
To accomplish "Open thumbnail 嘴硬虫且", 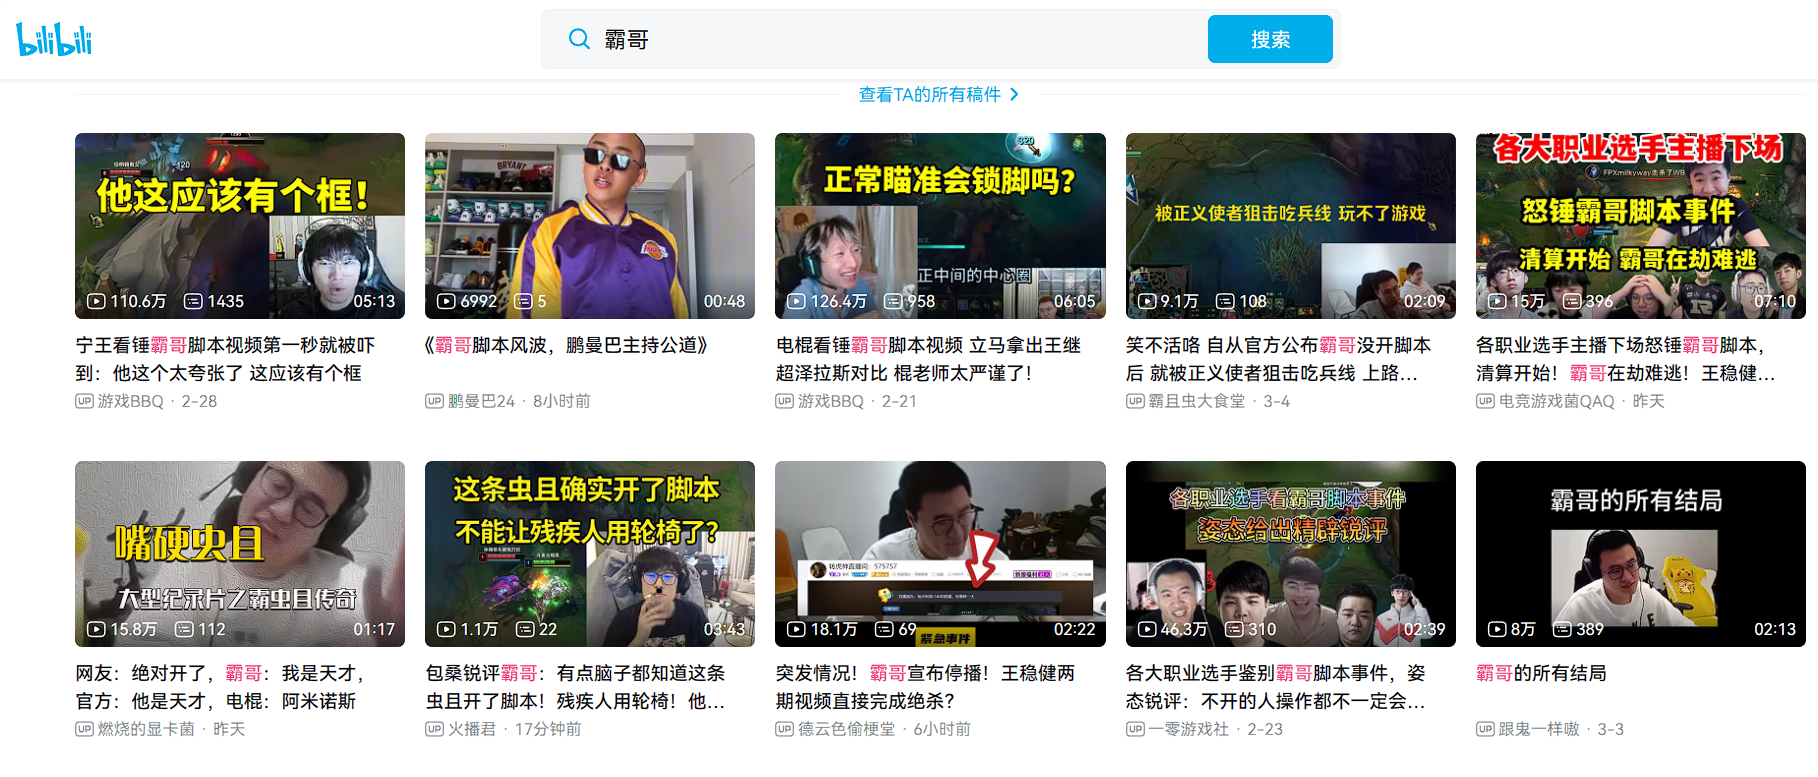I will tap(240, 554).
